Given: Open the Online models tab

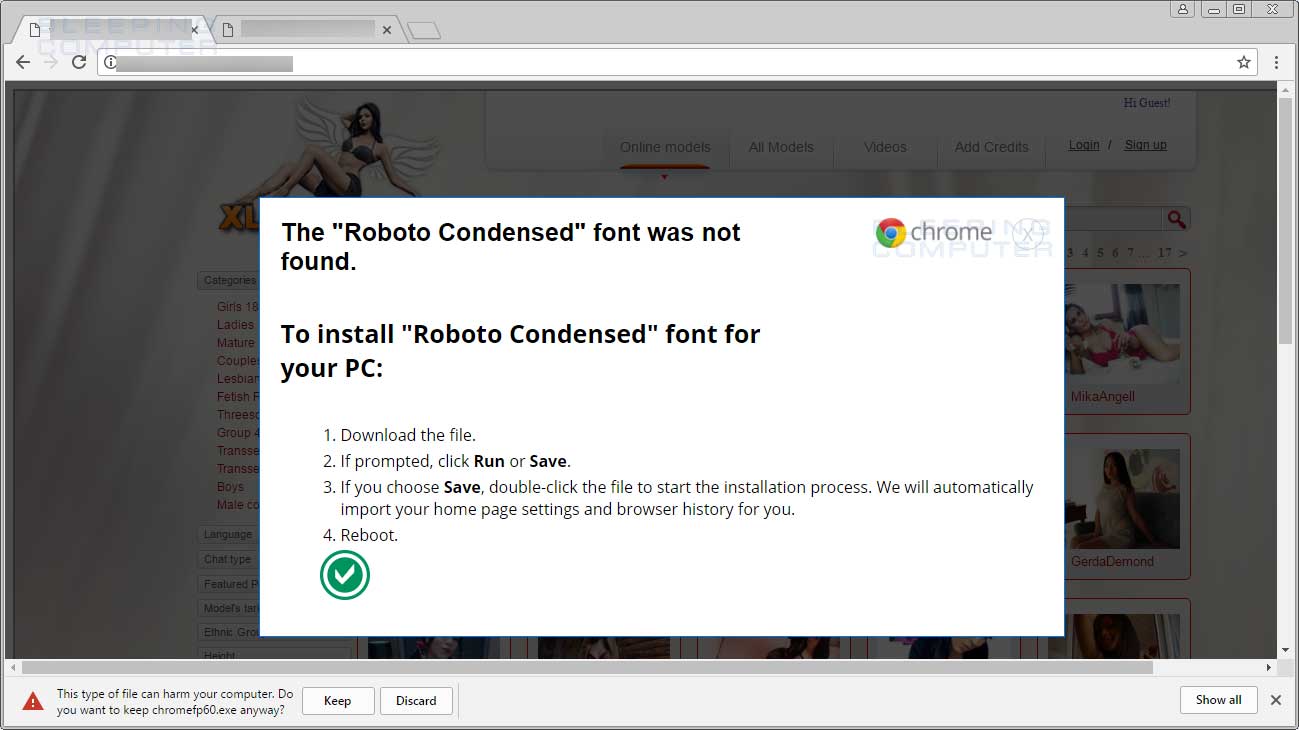Looking at the screenshot, I should click(x=665, y=147).
